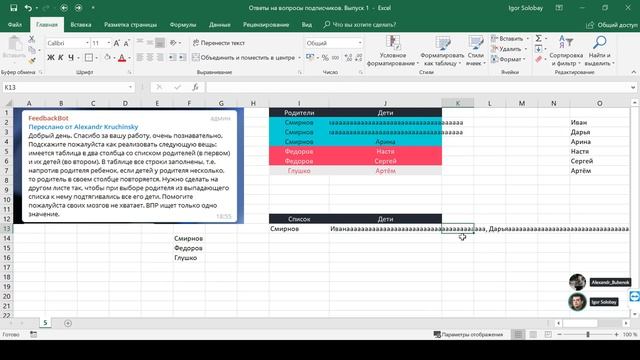This screenshot has height=360, width=640.
Task: Center text horizontally
Action: (150, 58)
